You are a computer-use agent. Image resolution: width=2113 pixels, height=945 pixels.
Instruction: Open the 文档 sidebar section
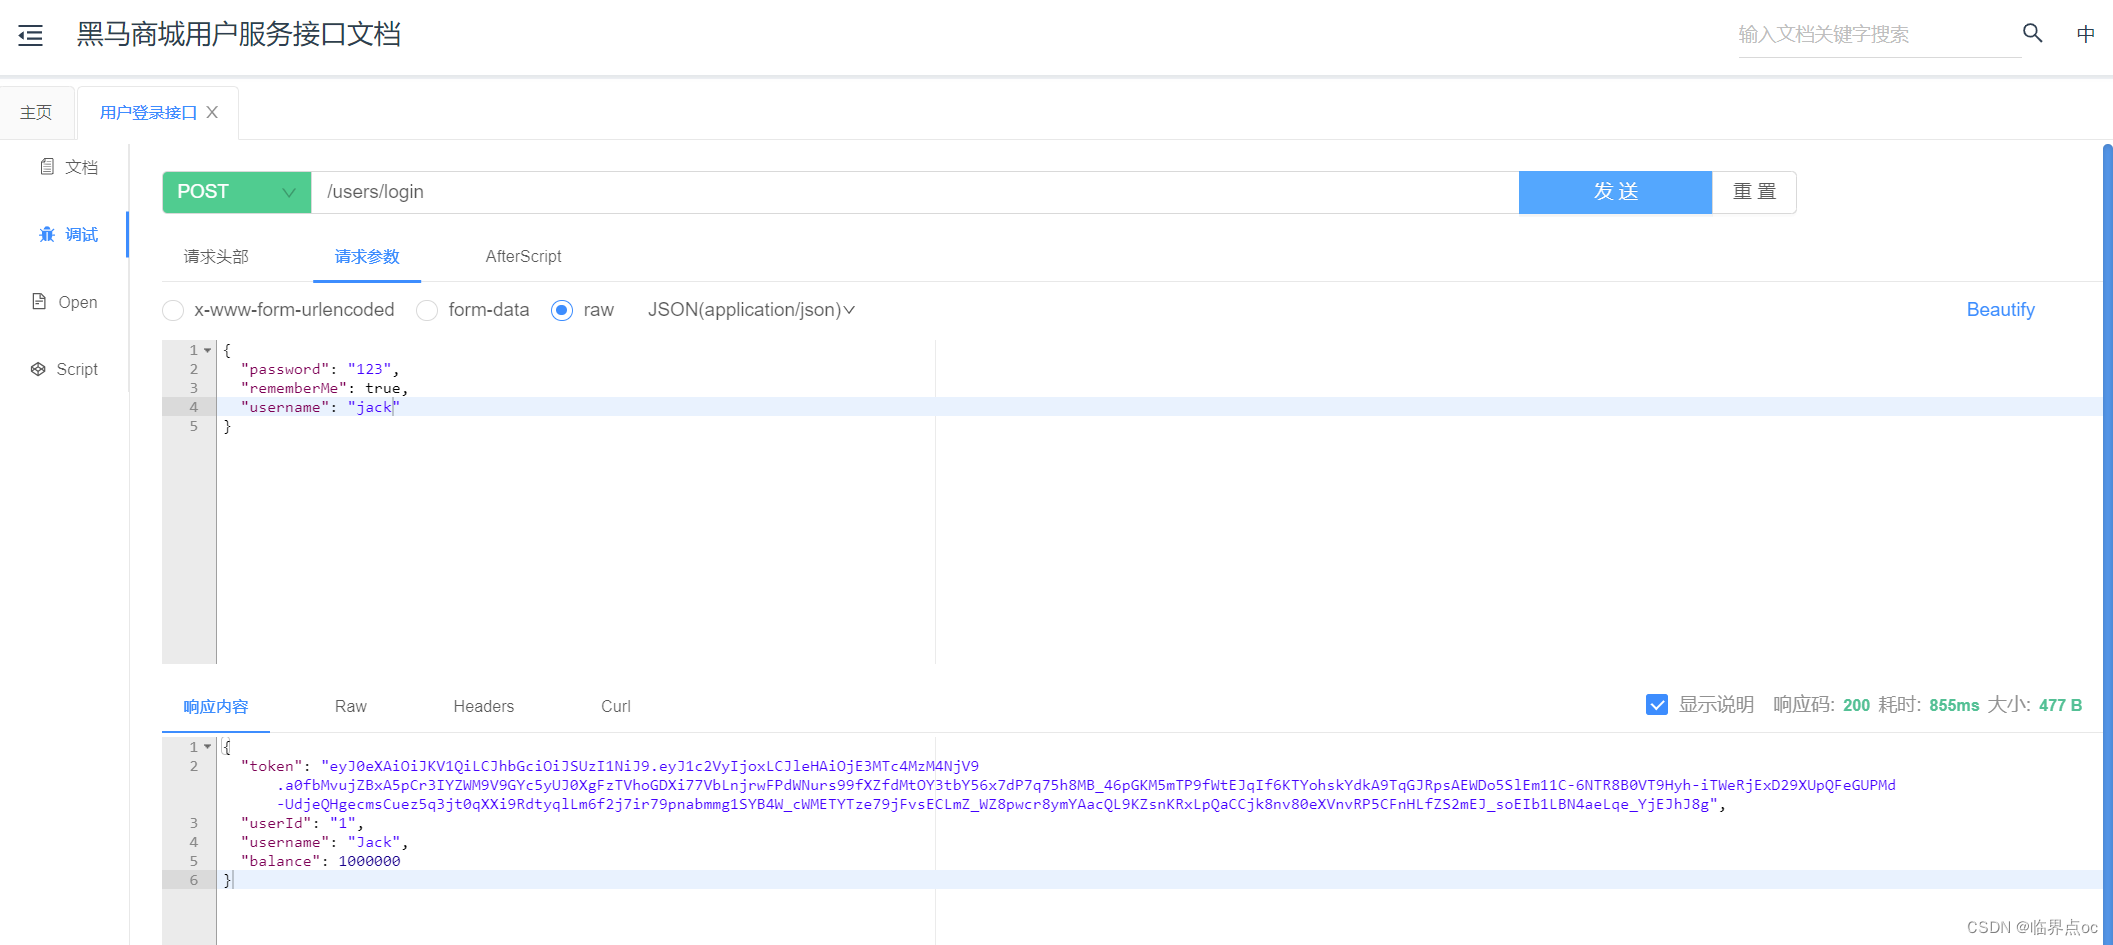(x=69, y=167)
